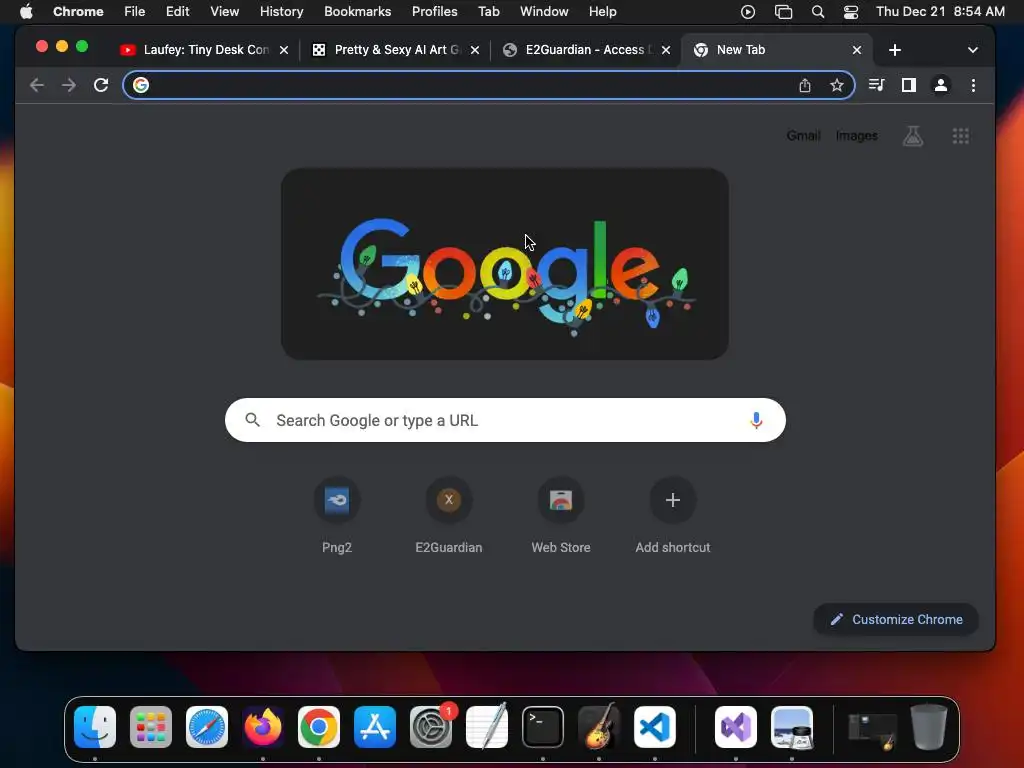Open the date and time in the menu bar
1024x768 pixels.
[x=940, y=12]
